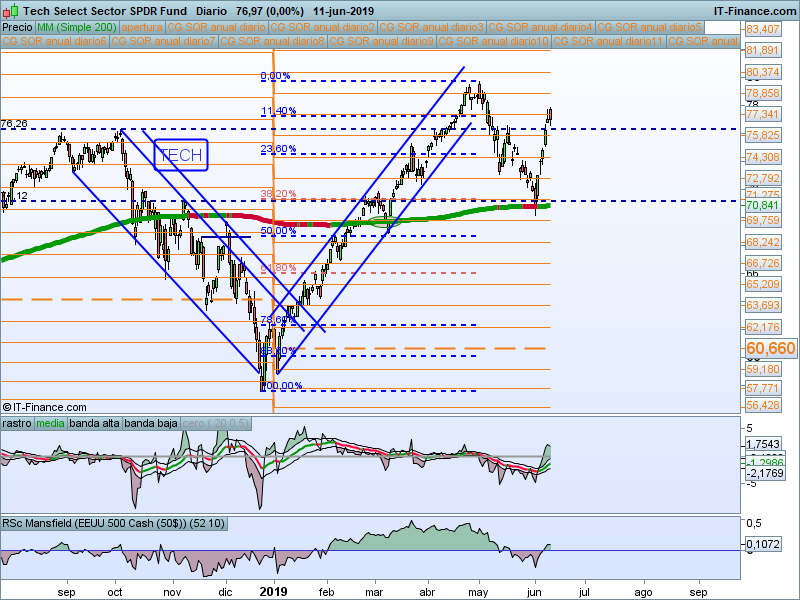
Task: Click the 72,792 price level label
Action: tap(763, 178)
